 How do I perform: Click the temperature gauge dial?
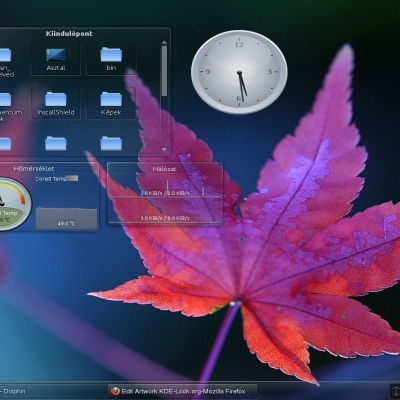point(13,204)
